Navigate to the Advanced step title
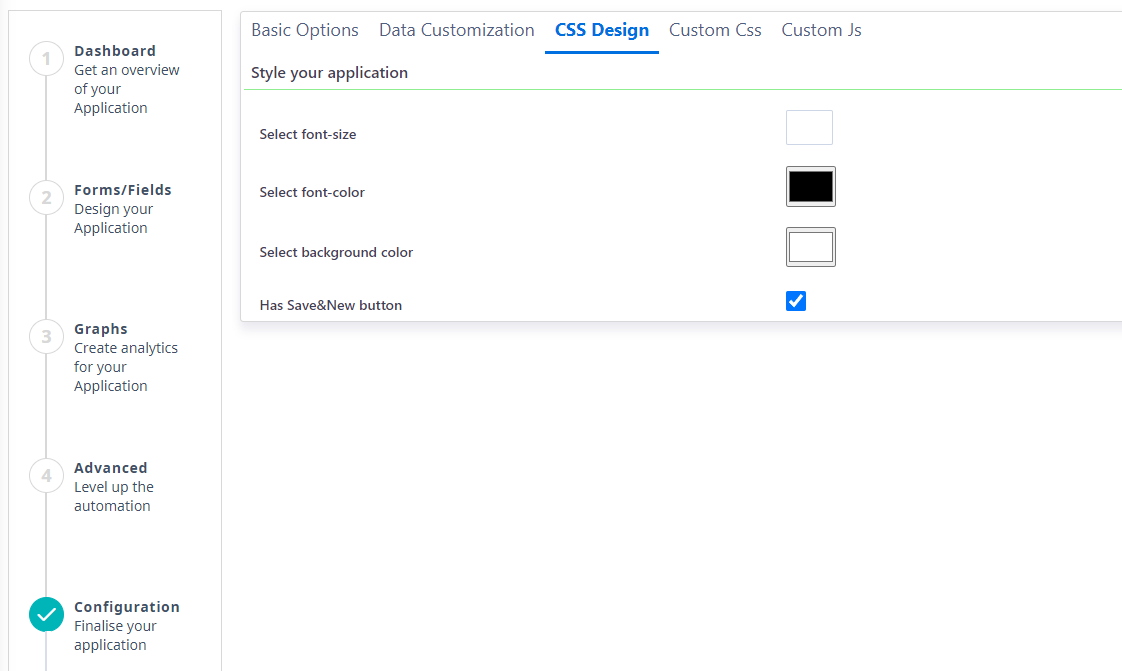The width and height of the screenshot is (1122, 671). pos(111,468)
